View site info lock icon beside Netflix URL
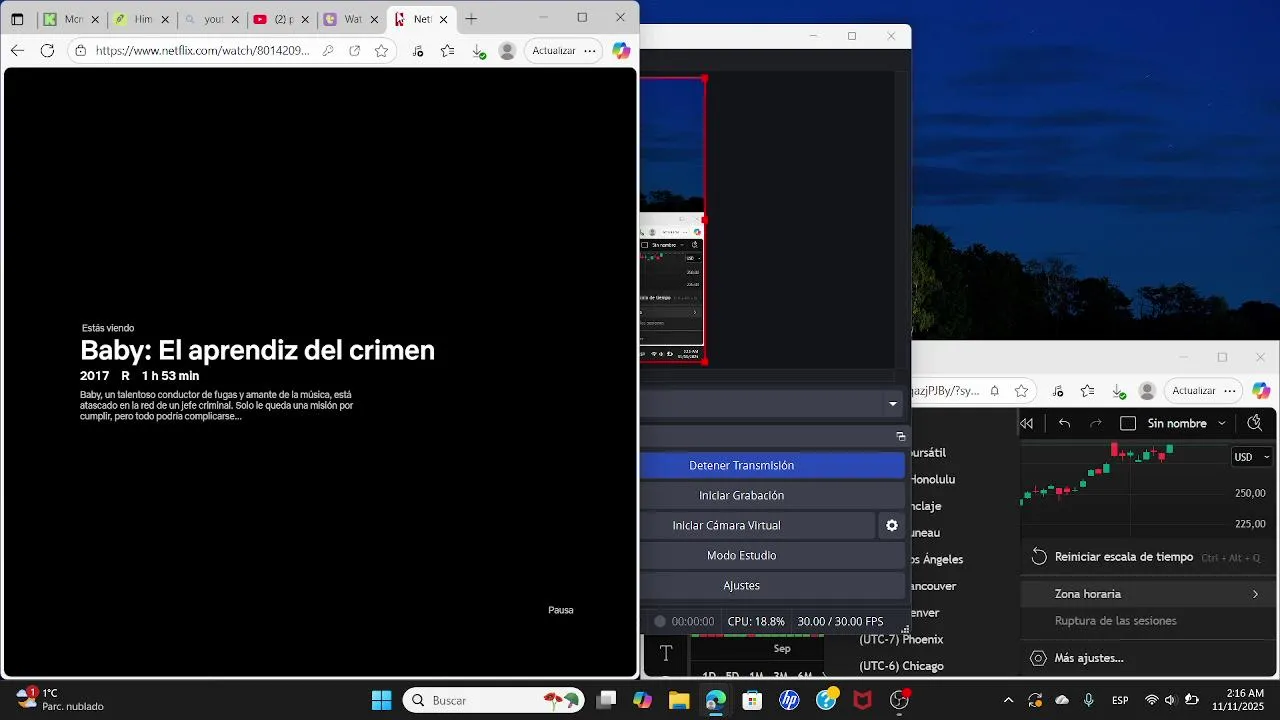Viewport: 1280px width, 720px height. coord(81,50)
